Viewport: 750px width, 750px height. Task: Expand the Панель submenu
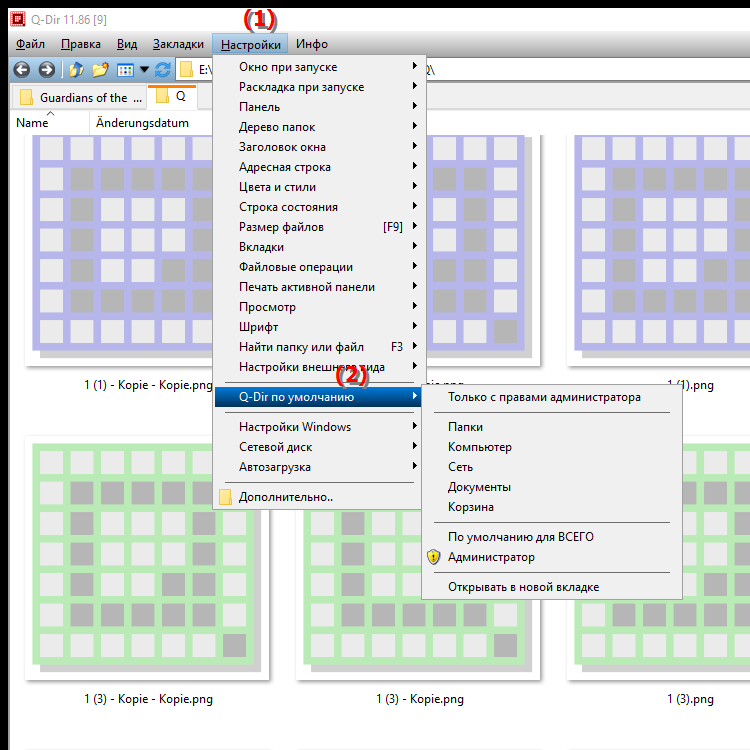click(318, 107)
